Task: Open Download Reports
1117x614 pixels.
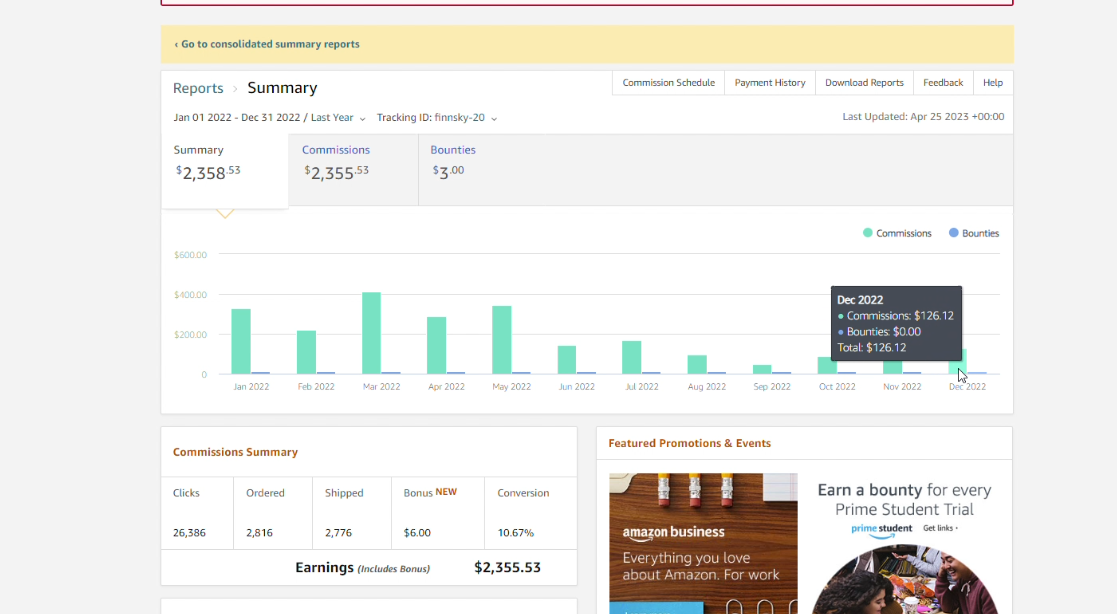Action: 864,83
